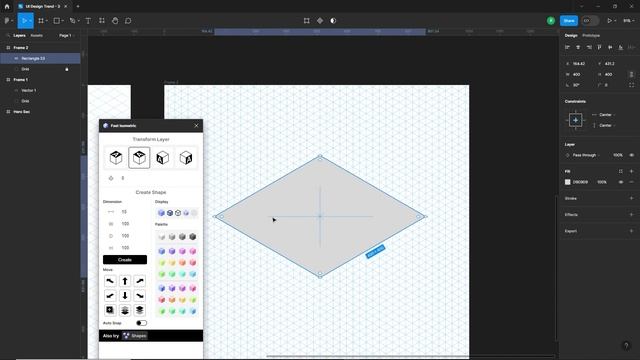Select the Pen tool
The height and width of the screenshot is (360, 640).
click(x=72, y=21)
